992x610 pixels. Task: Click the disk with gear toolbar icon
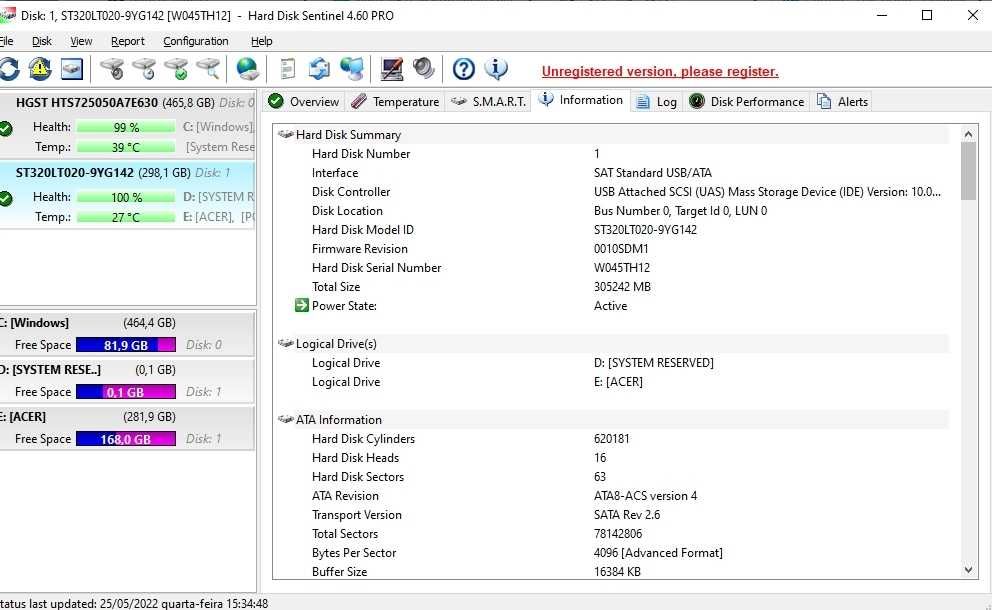[113, 69]
